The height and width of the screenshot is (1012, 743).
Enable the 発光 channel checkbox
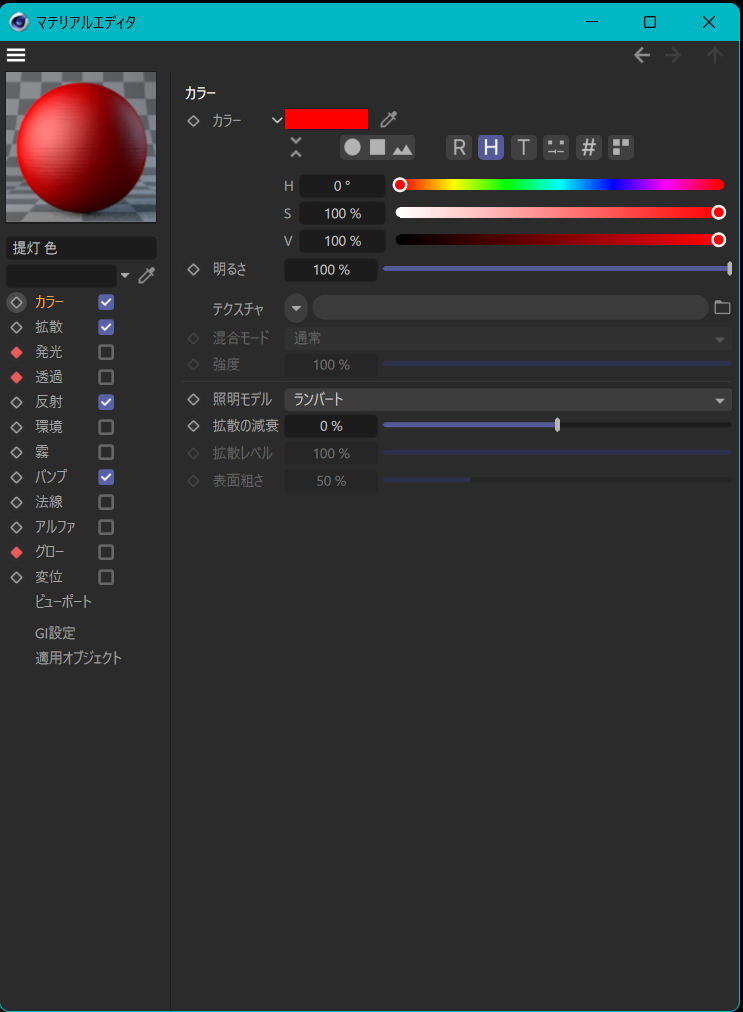click(x=106, y=352)
